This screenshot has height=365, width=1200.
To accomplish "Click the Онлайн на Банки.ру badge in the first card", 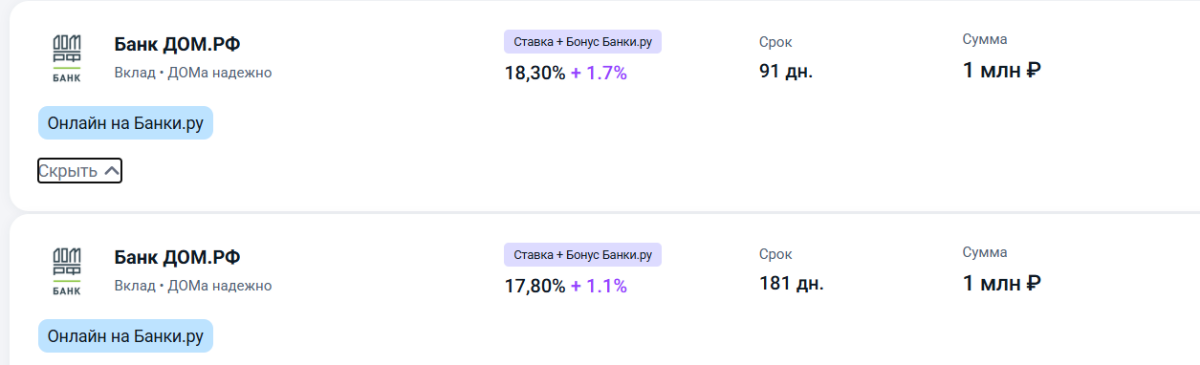I will click(x=126, y=122).
